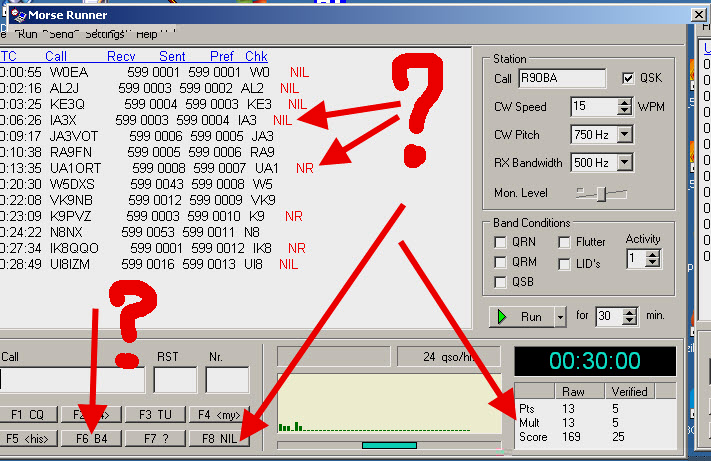Enable the QSK checkbox

628,79
